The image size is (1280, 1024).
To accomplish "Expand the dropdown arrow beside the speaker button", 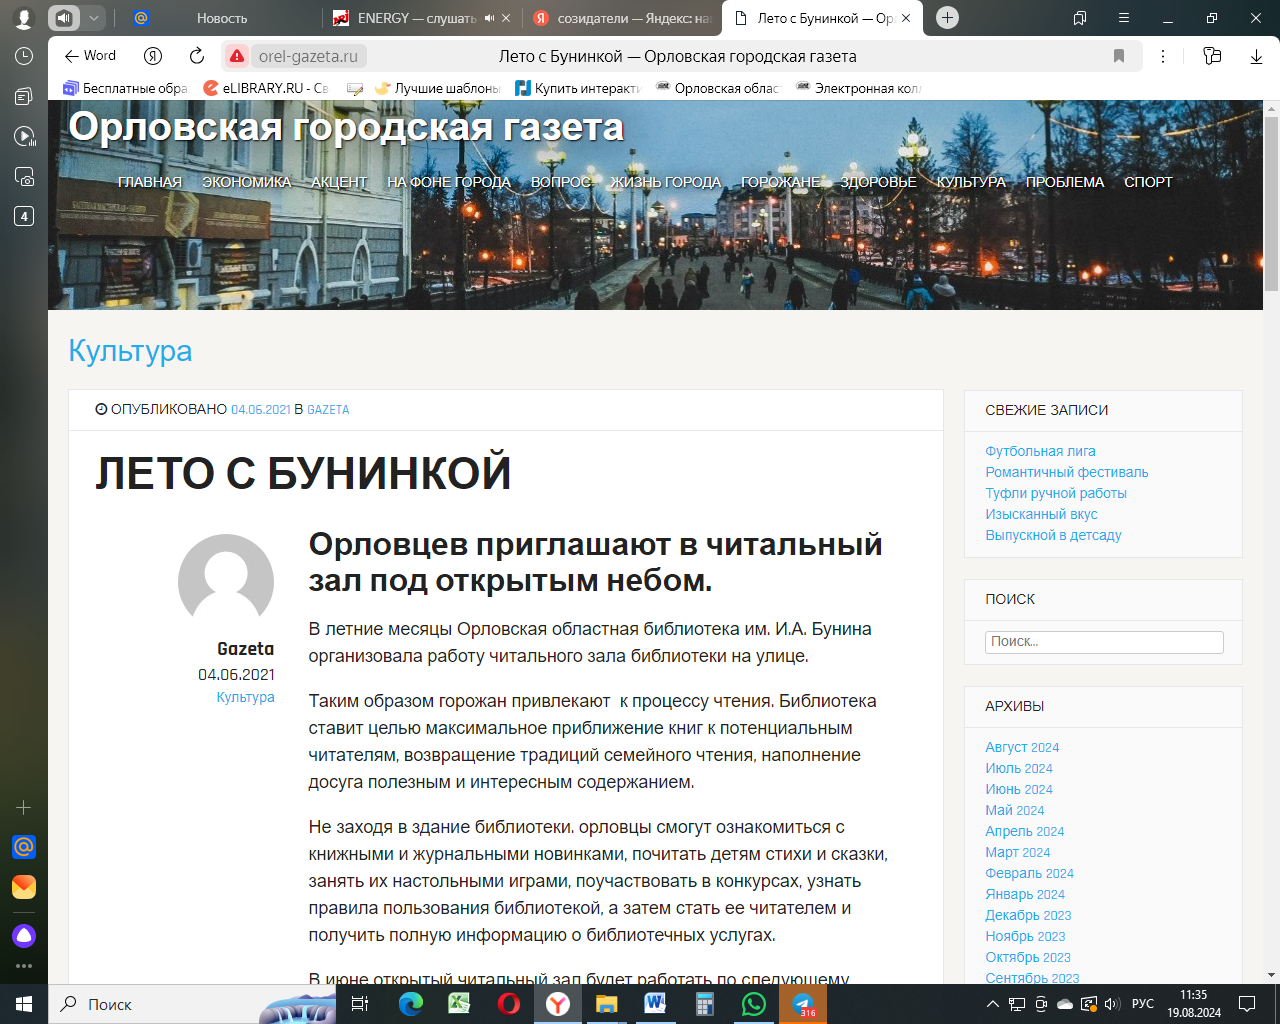I will click(x=93, y=18).
